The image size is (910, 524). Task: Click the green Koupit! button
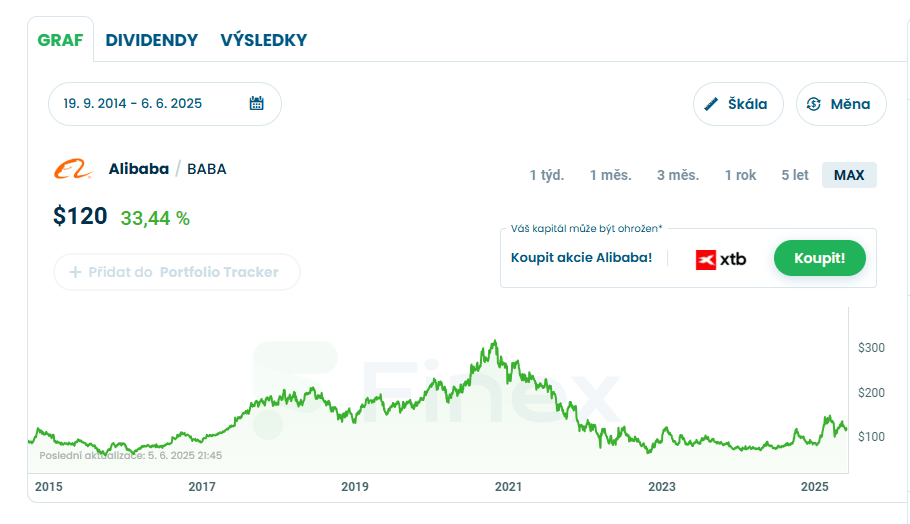819,258
